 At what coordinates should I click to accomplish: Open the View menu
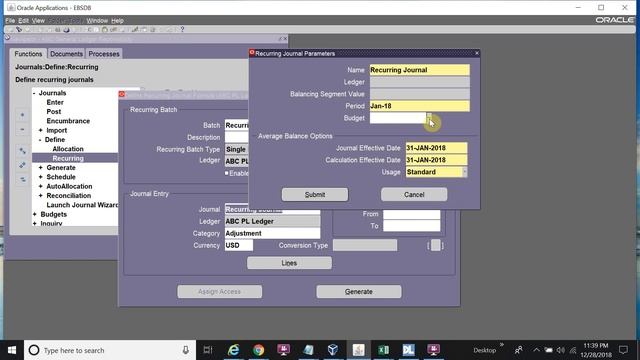click(x=38, y=20)
